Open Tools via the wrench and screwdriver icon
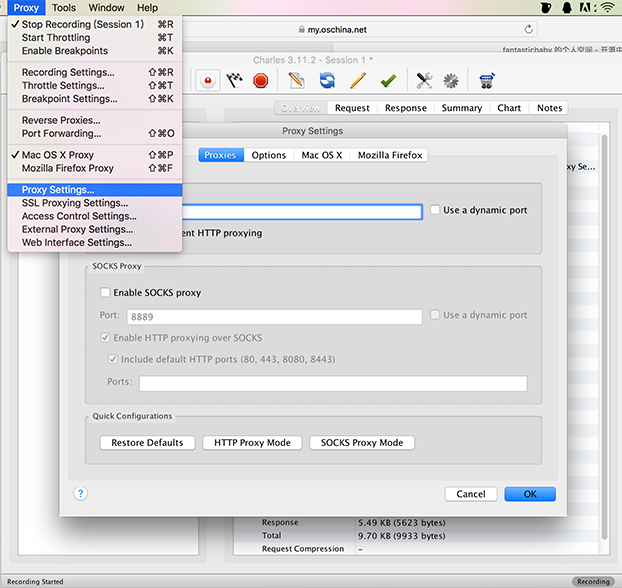The width and height of the screenshot is (622, 588). pos(424,81)
